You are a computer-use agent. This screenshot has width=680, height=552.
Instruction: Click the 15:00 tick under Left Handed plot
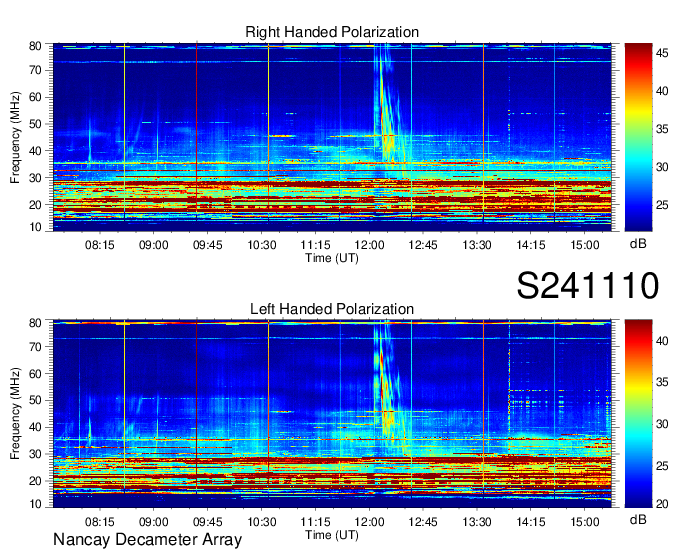[585, 522]
